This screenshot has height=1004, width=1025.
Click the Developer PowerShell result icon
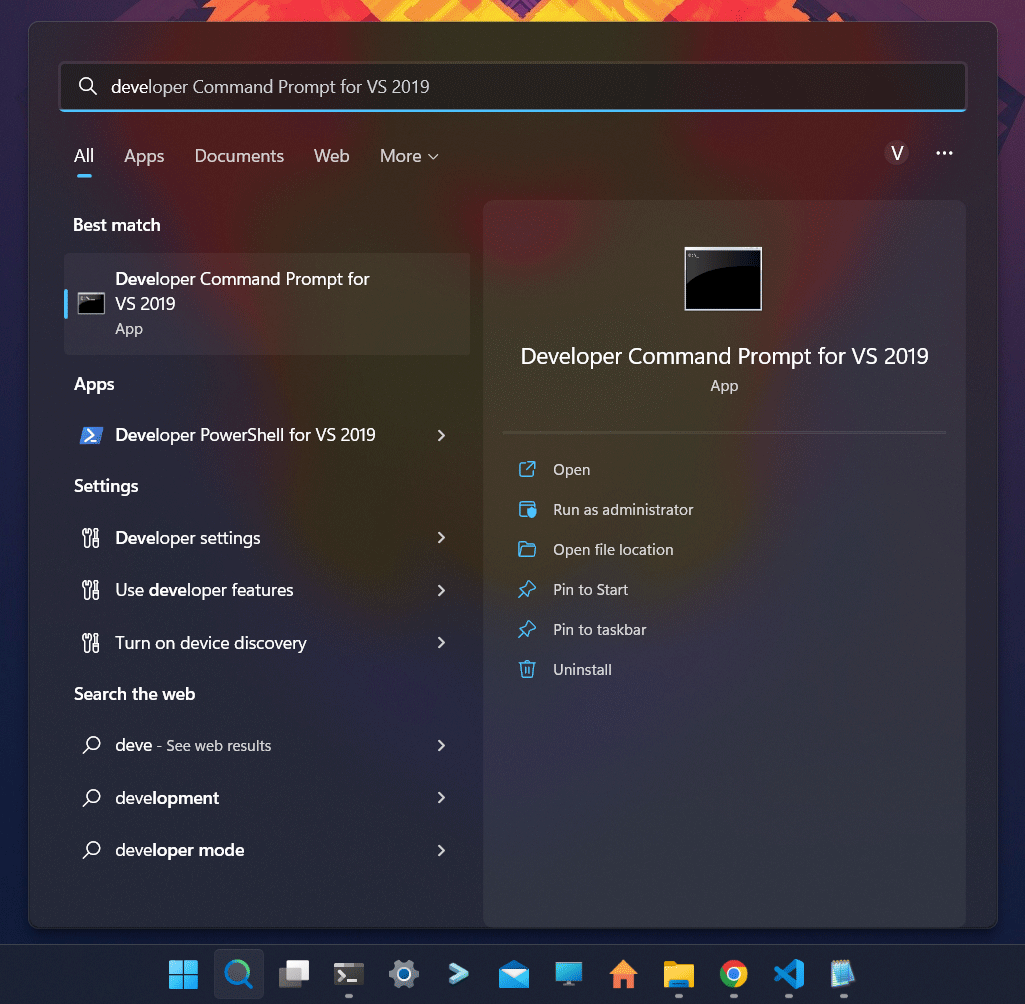[91, 435]
